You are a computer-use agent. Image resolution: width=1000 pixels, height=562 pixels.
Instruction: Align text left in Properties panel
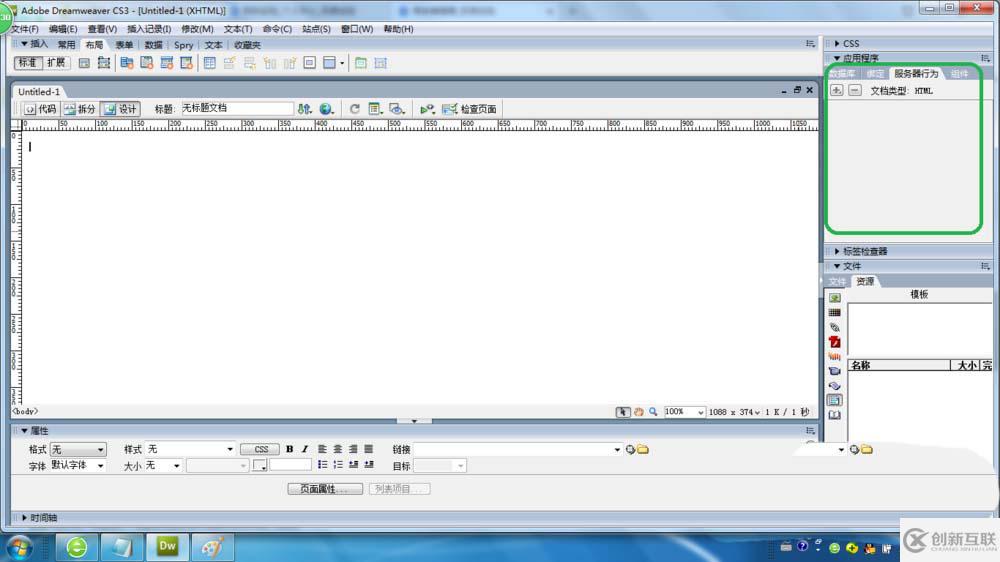pos(322,449)
